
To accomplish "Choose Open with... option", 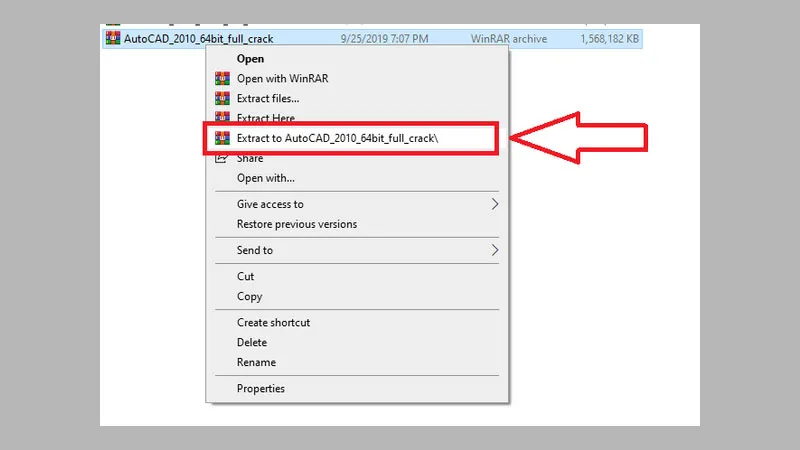I will pos(265,178).
